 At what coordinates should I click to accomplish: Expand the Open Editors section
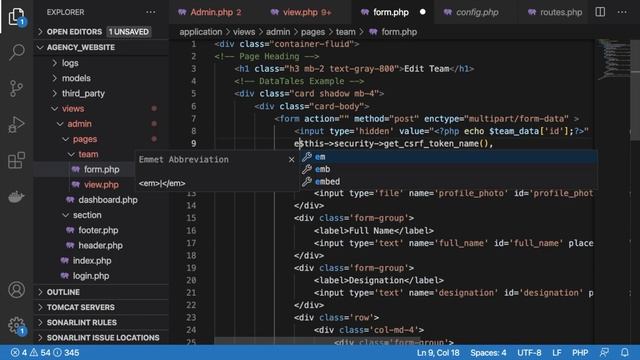point(101,32)
